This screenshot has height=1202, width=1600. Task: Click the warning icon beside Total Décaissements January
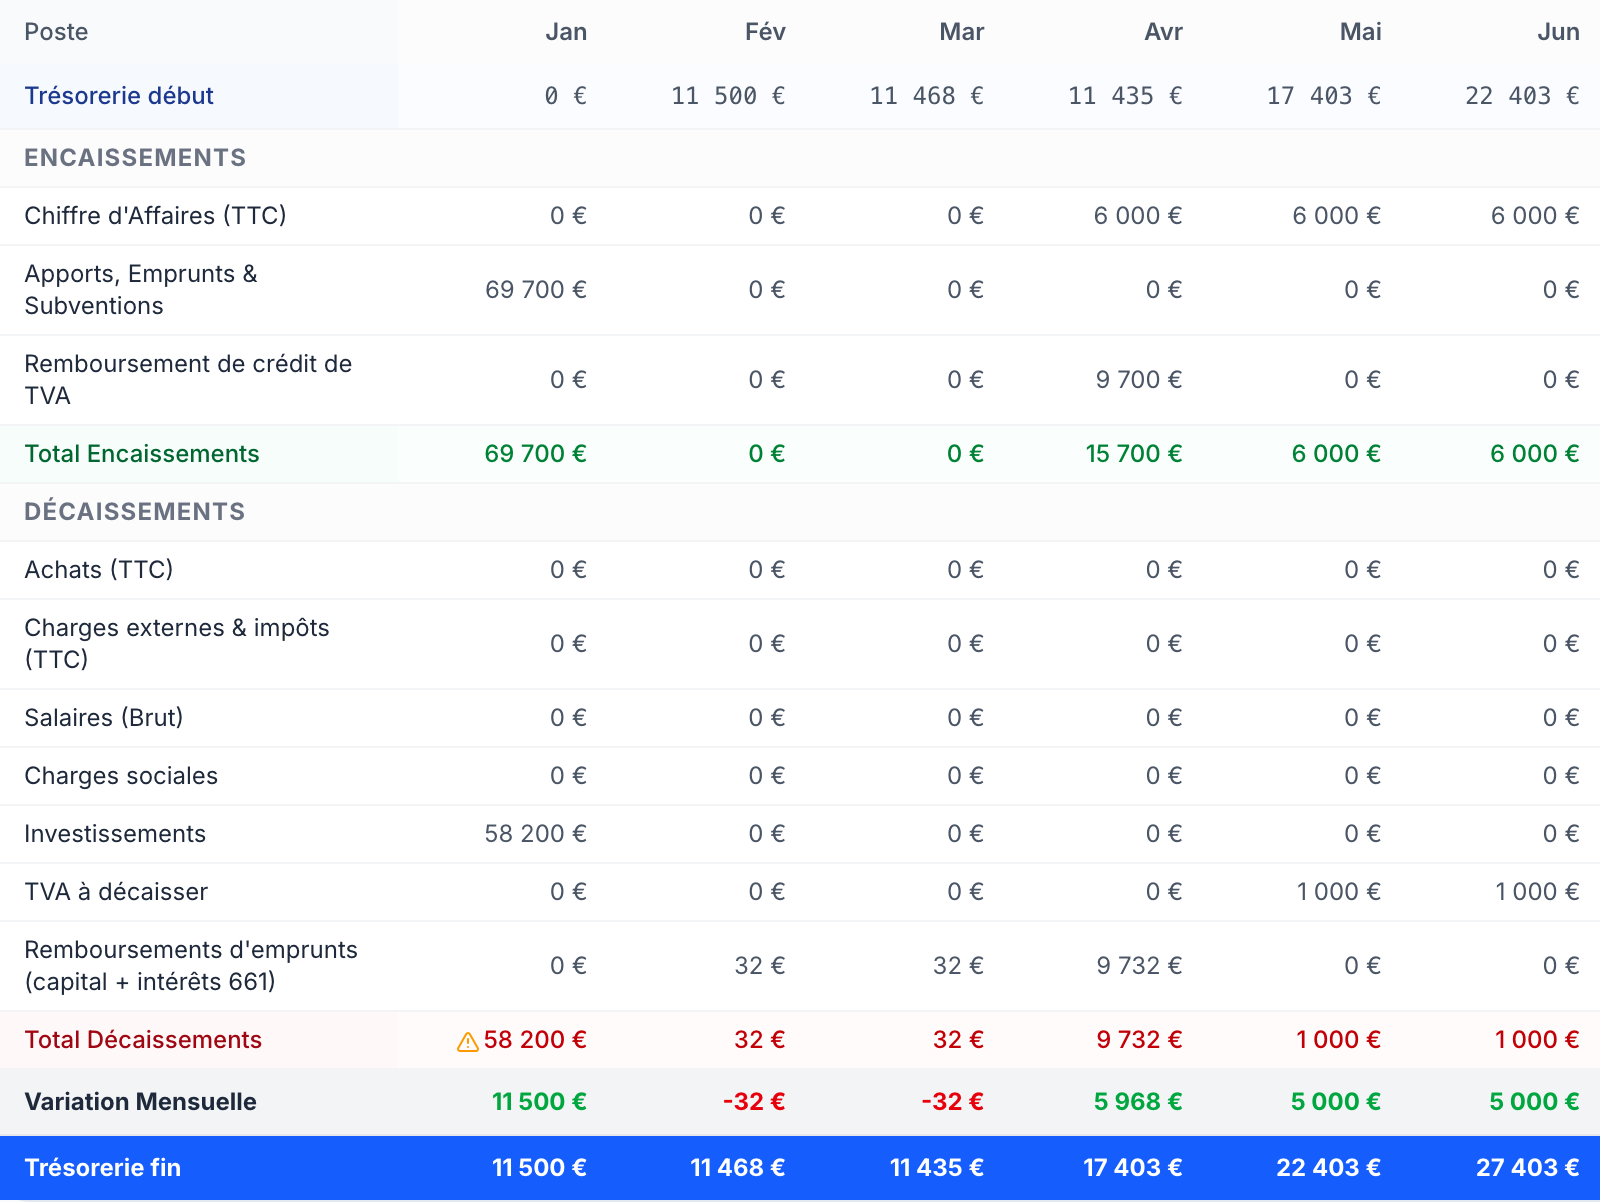coord(467,1042)
